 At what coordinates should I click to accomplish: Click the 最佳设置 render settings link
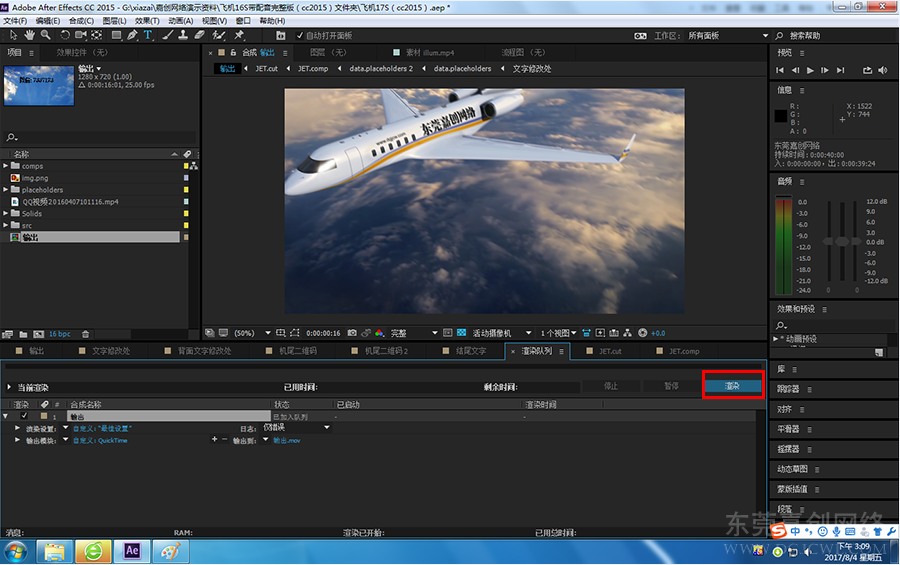click(103, 428)
